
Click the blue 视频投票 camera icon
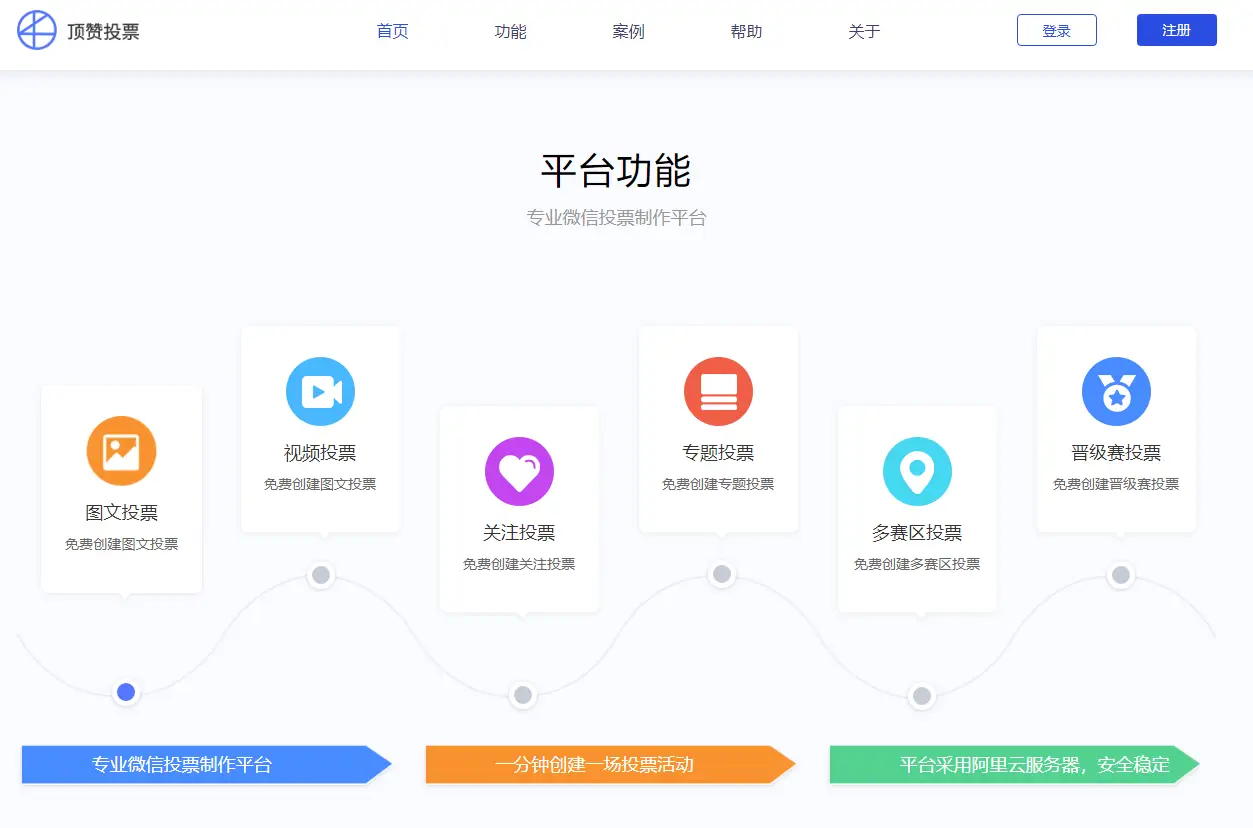coord(320,391)
